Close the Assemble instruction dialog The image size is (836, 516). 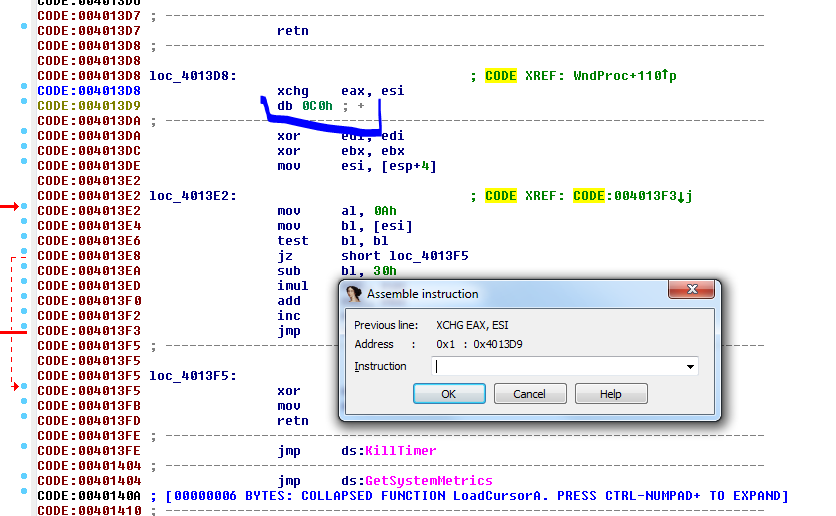692,293
